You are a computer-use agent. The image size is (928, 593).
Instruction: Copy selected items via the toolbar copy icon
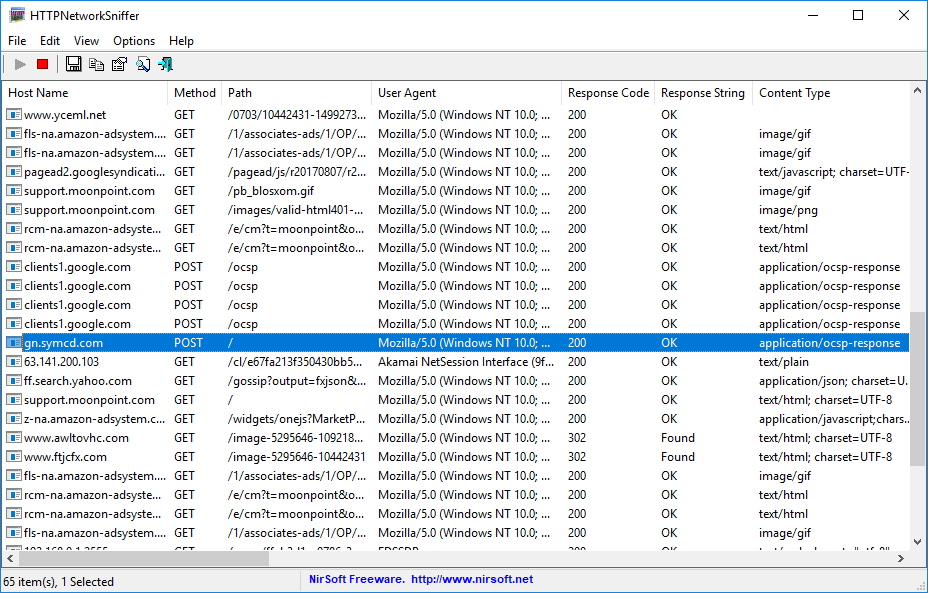[x=96, y=64]
